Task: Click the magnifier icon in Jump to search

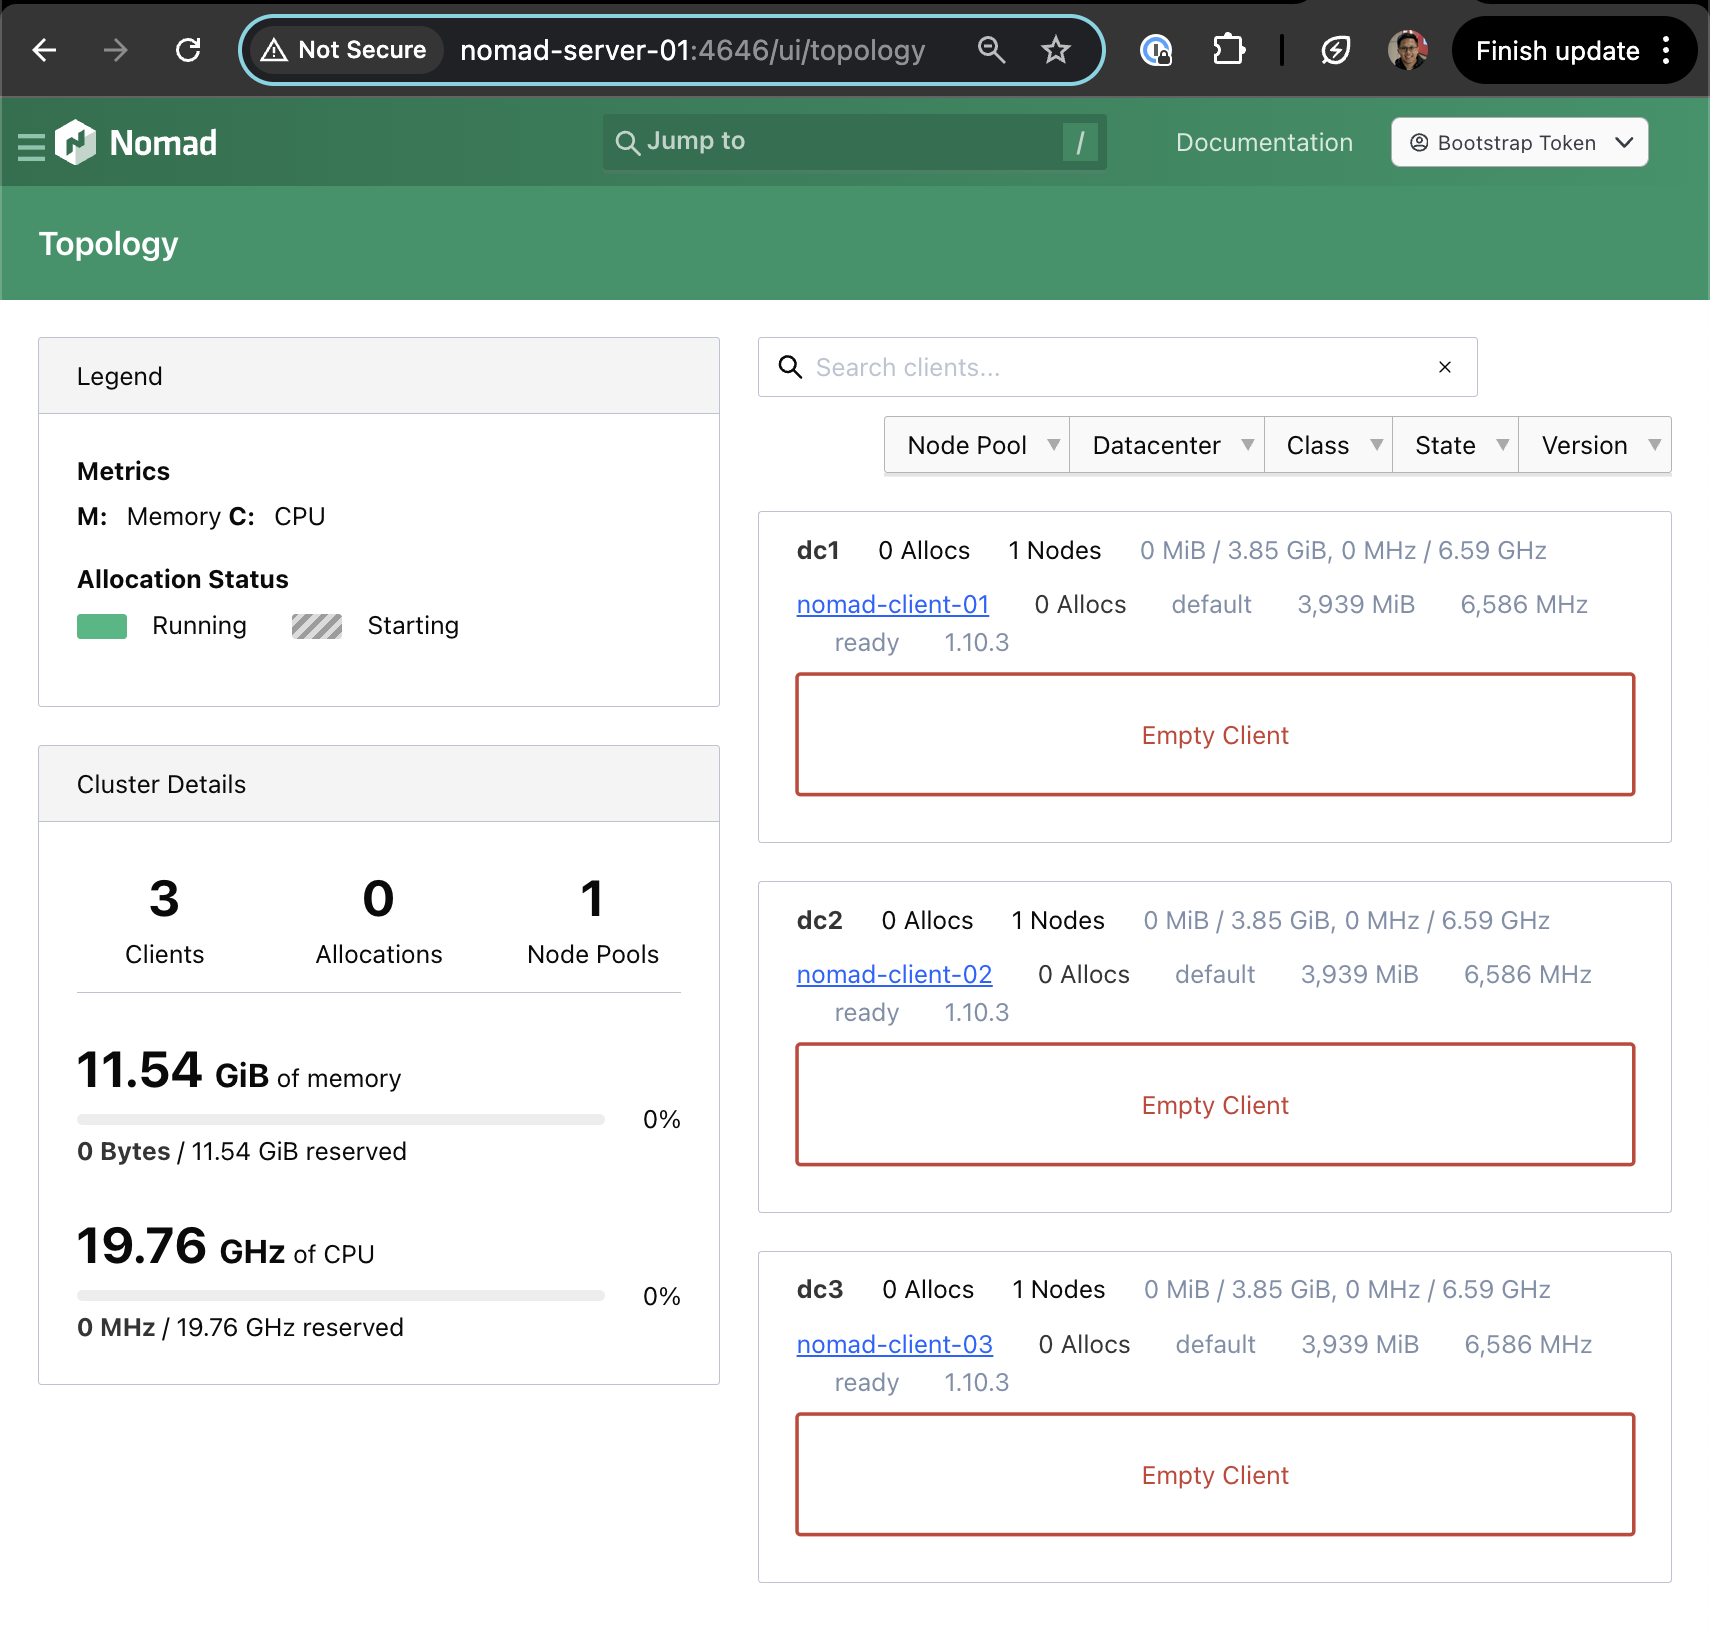Action: click(x=627, y=142)
